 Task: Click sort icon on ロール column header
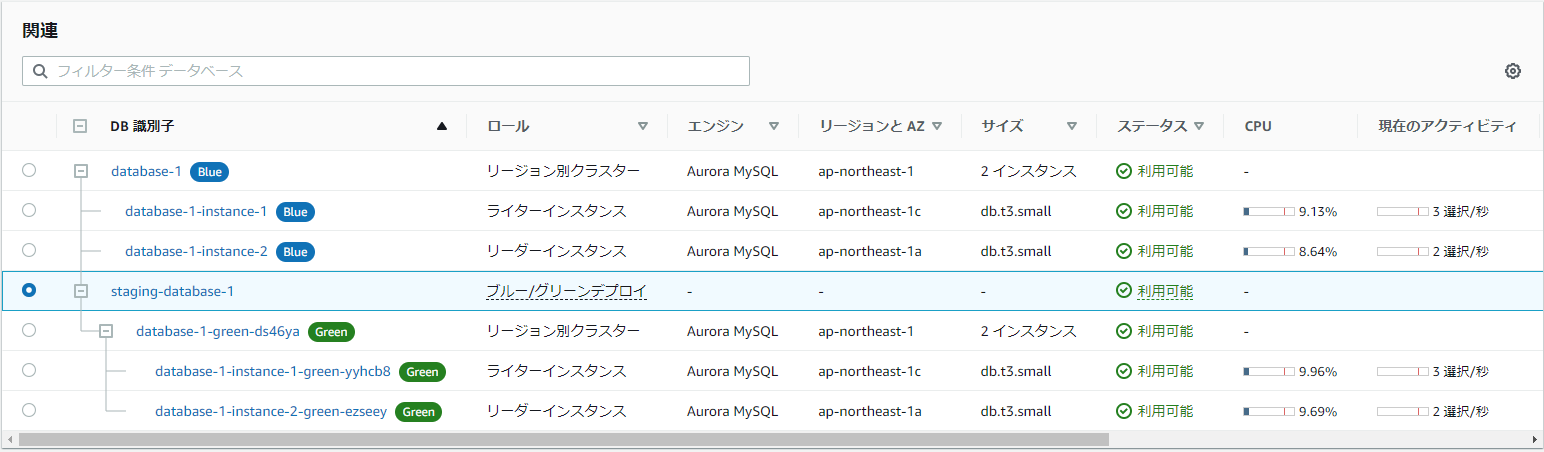click(x=643, y=127)
